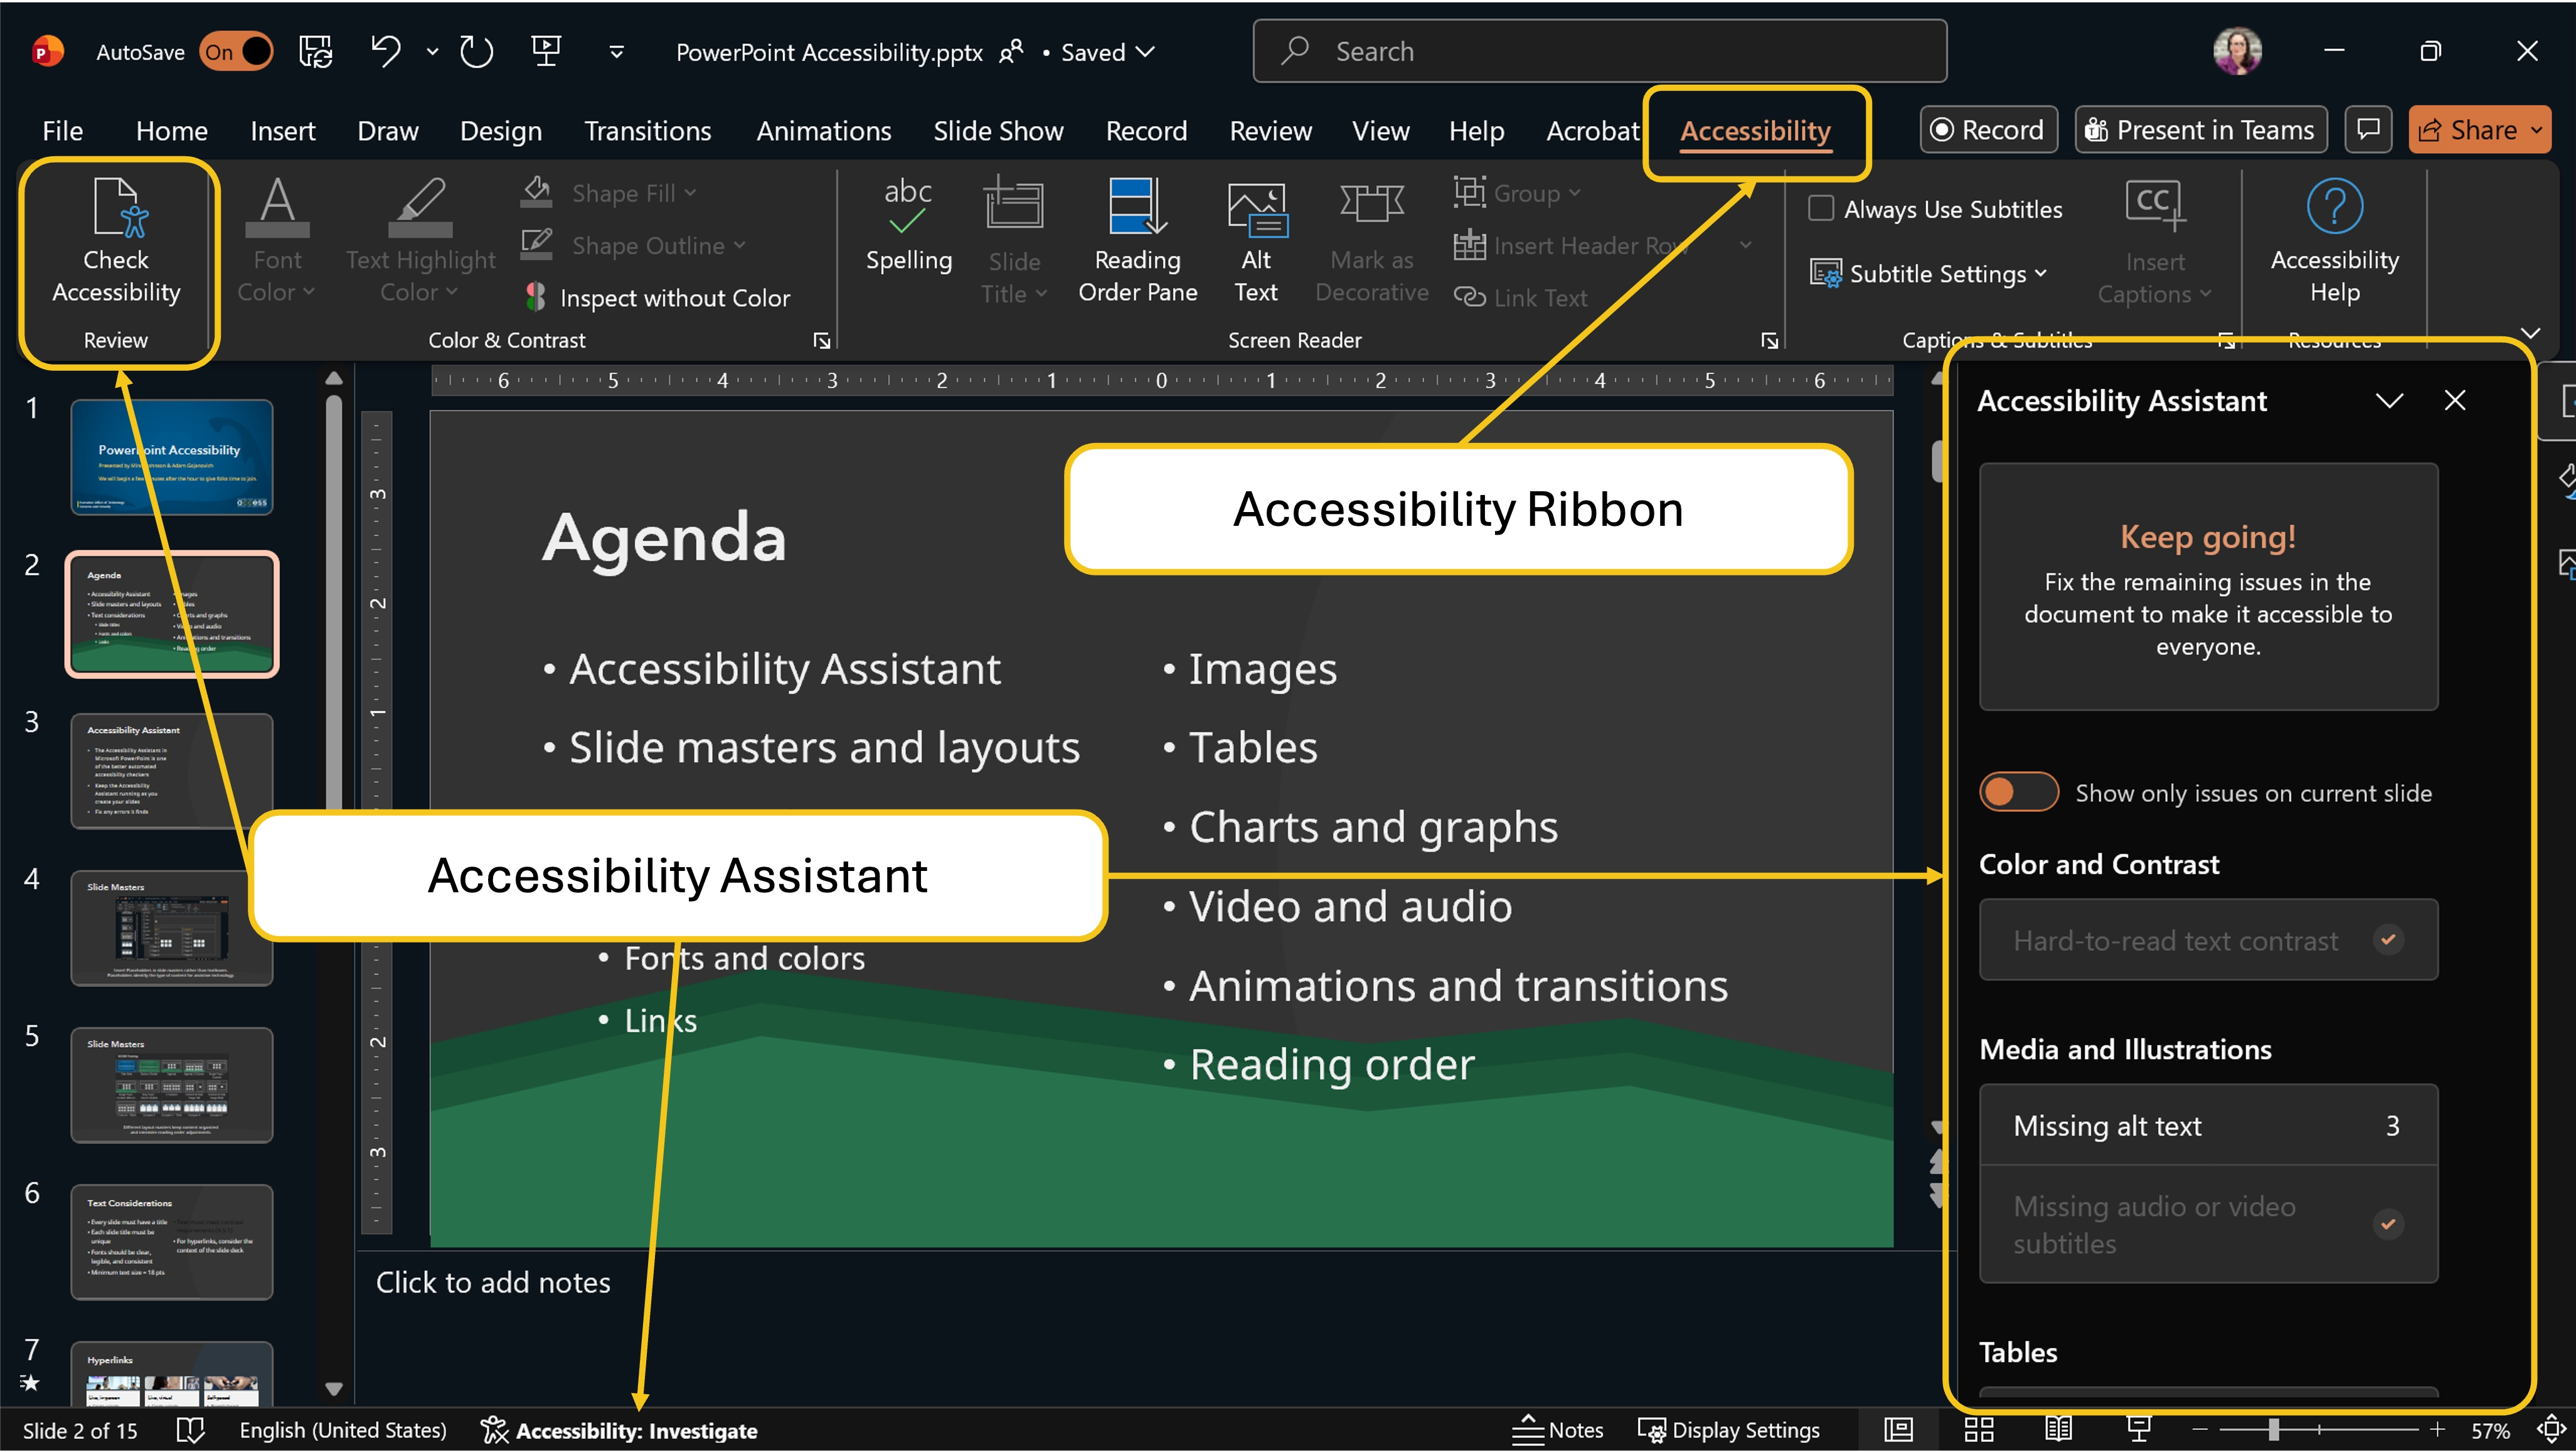Click Present in Teams button

coord(2200,130)
